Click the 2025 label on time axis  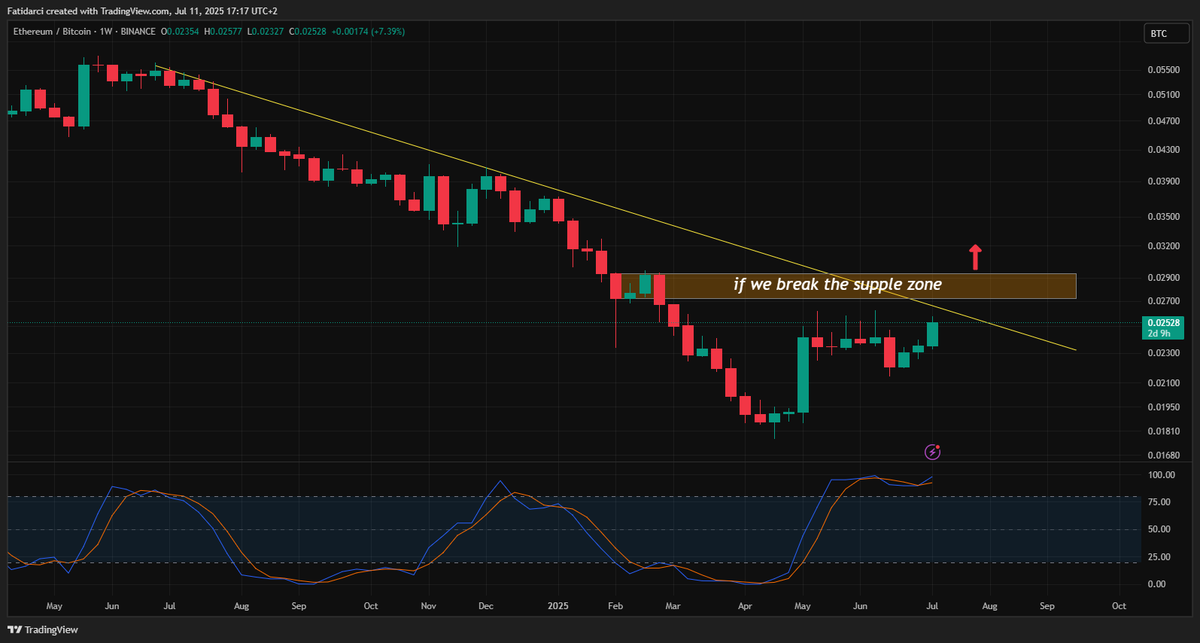pos(557,606)
